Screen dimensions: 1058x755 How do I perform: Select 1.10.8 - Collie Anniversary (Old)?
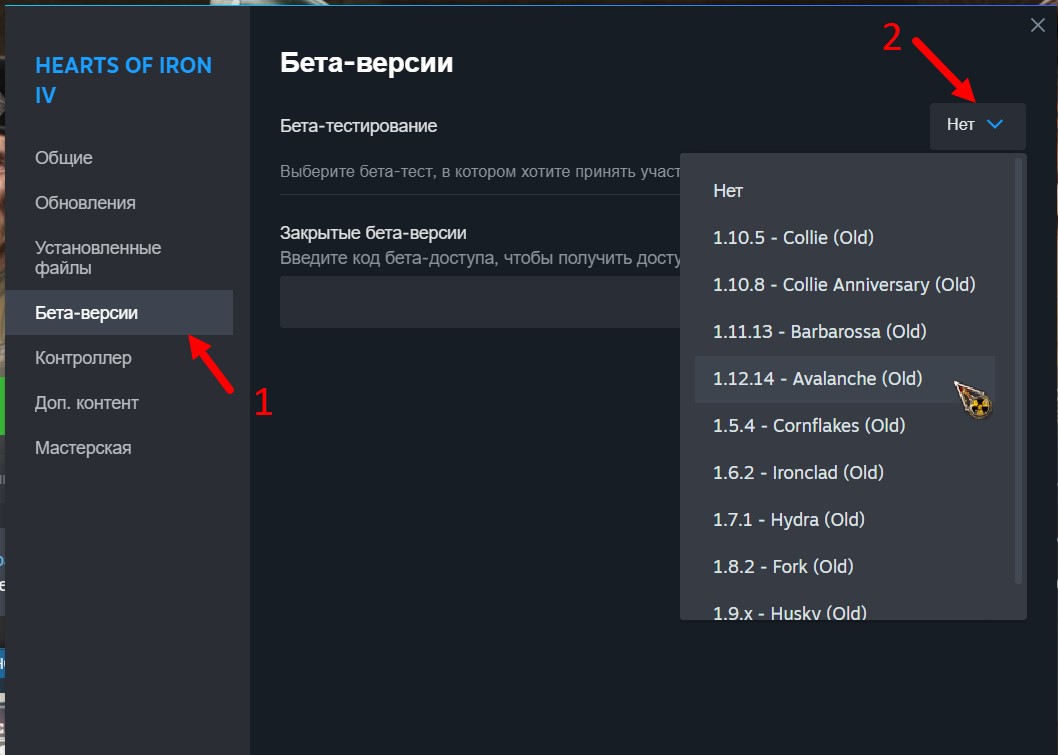[845, 285]
